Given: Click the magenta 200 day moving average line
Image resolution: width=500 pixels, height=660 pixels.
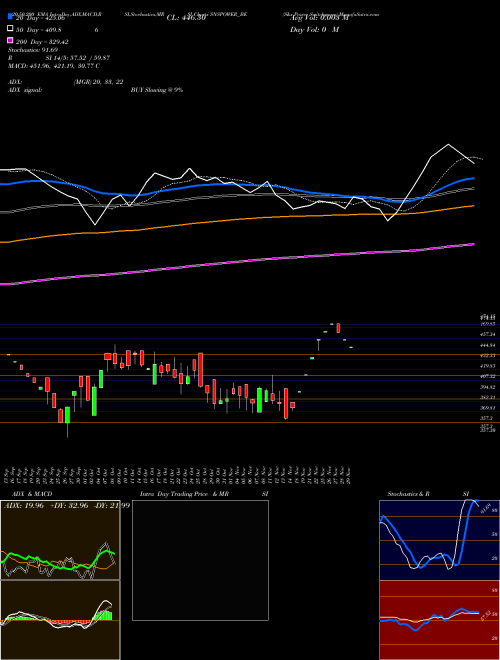Looking at the screenshot, I should [236, 262].
